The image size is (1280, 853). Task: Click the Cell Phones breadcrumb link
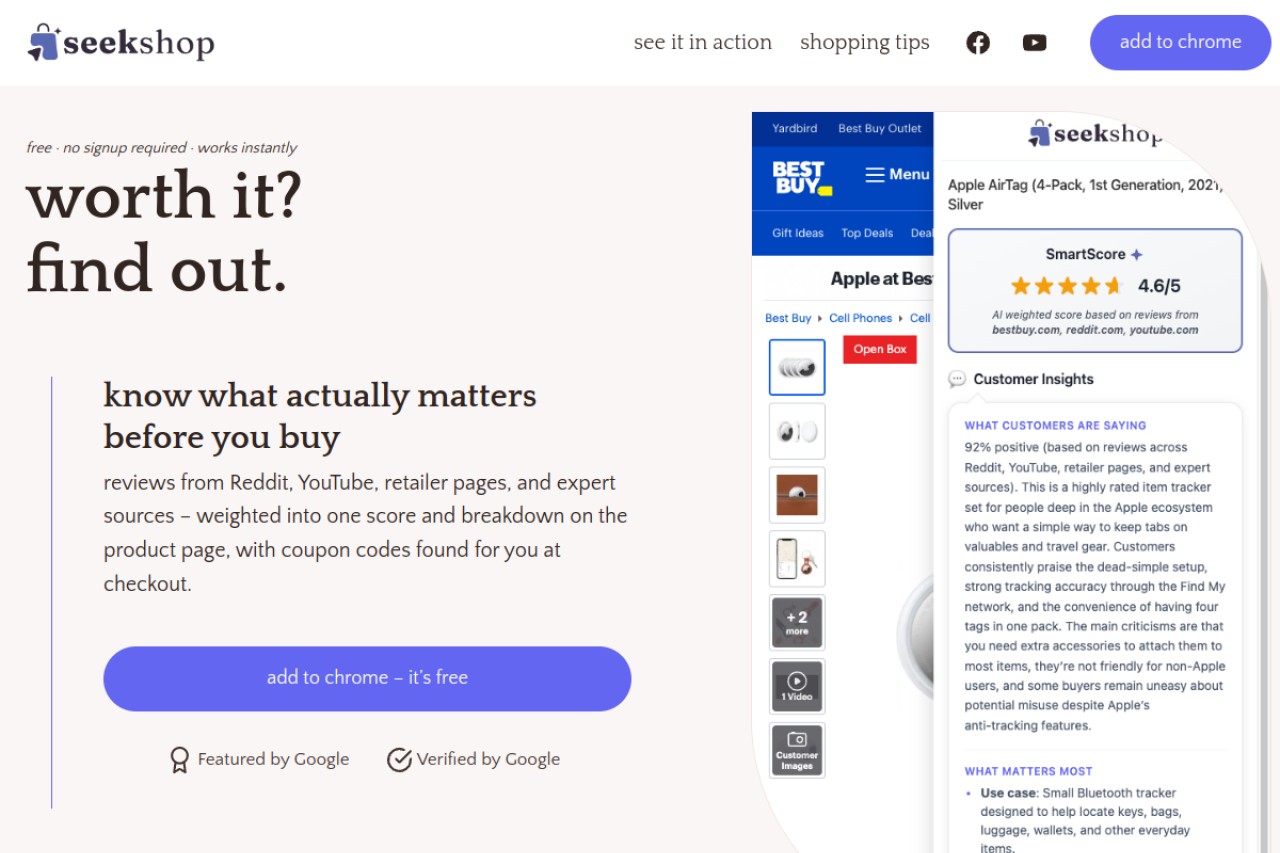(860, 318)
